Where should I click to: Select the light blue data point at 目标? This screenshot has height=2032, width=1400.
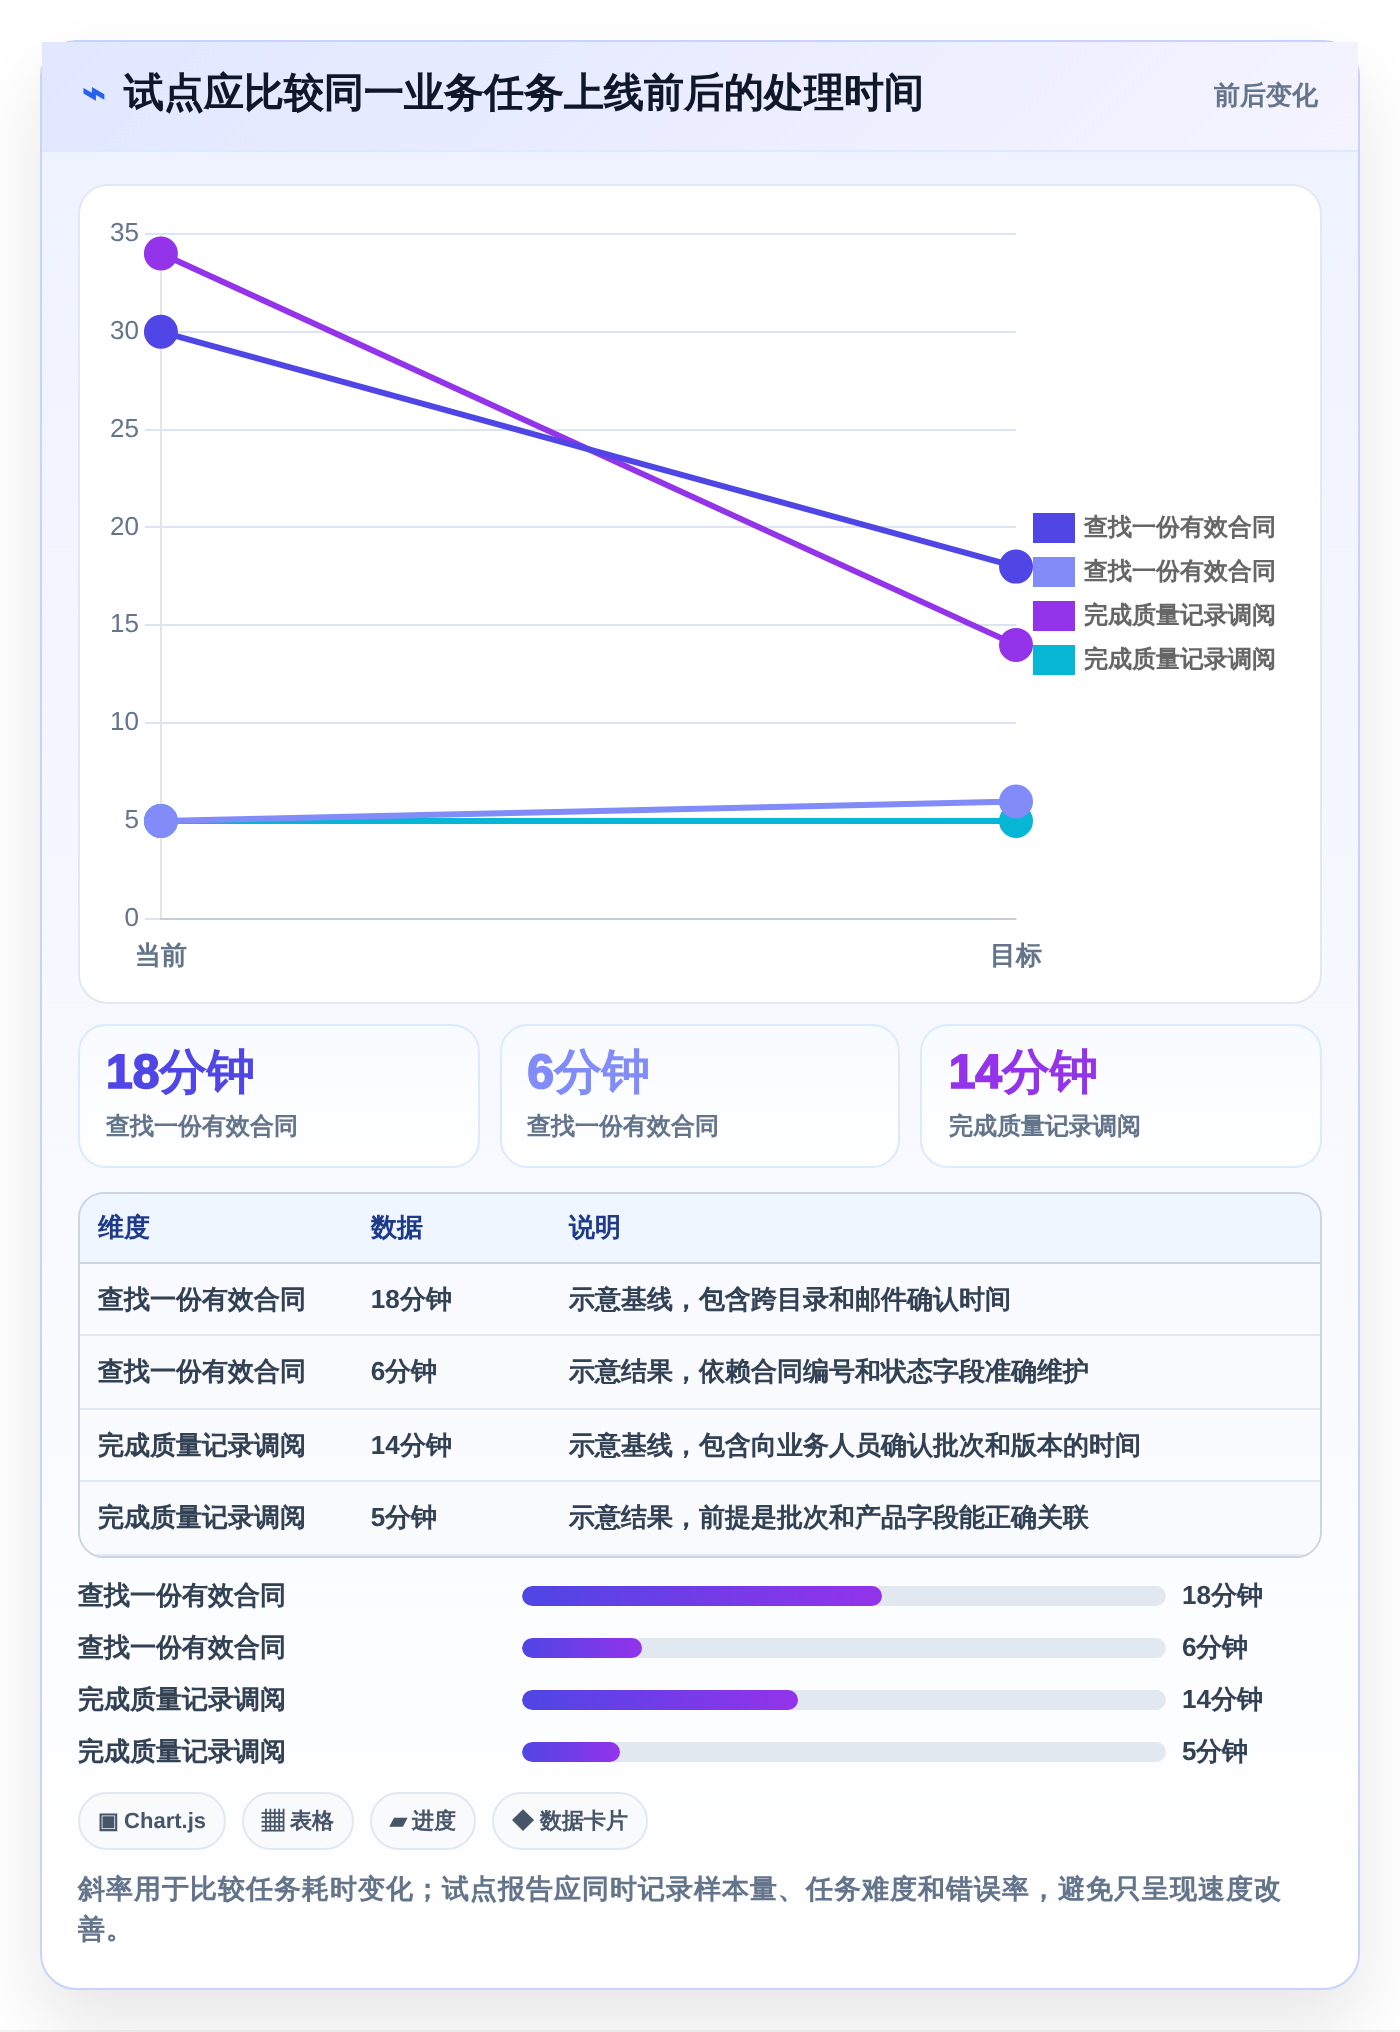tap(1016, 801)
